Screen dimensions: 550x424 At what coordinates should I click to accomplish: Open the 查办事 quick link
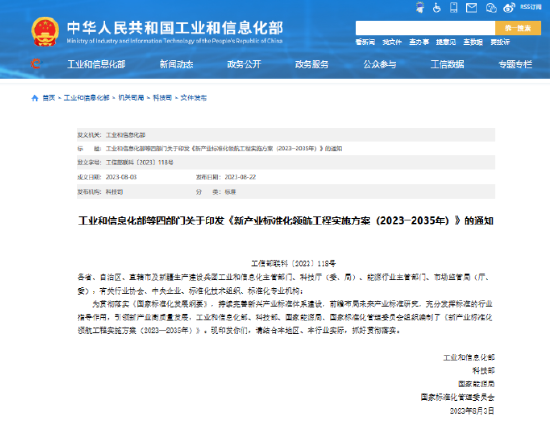419,42
